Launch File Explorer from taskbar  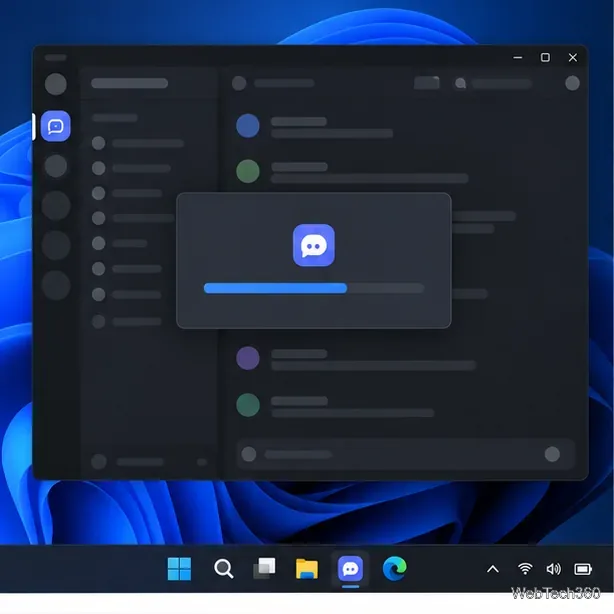coord(307,569)
